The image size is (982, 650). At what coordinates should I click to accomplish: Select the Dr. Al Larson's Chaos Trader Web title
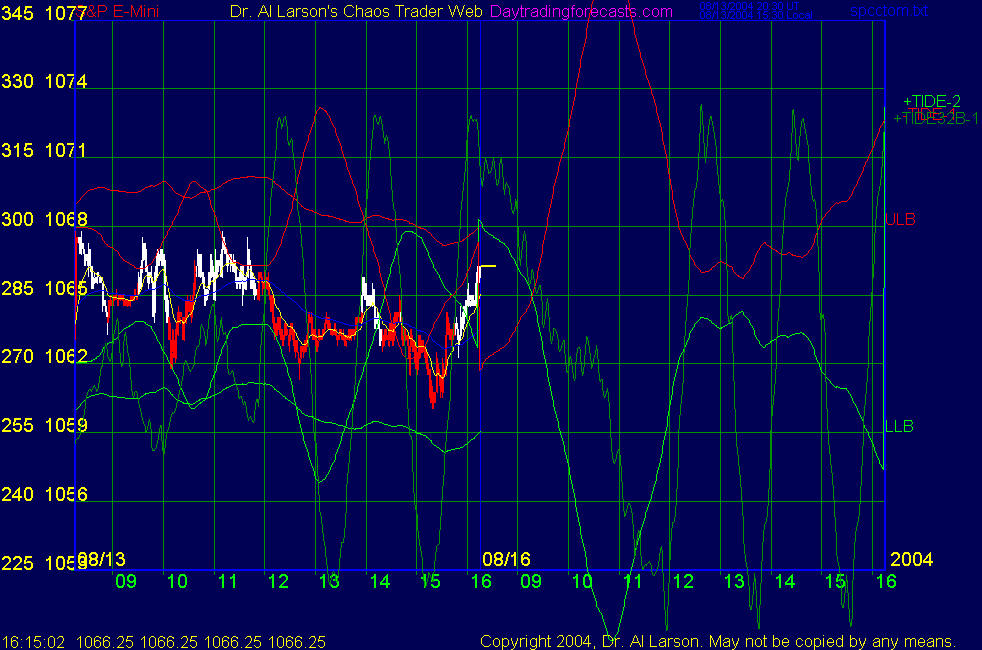(356, 11)
